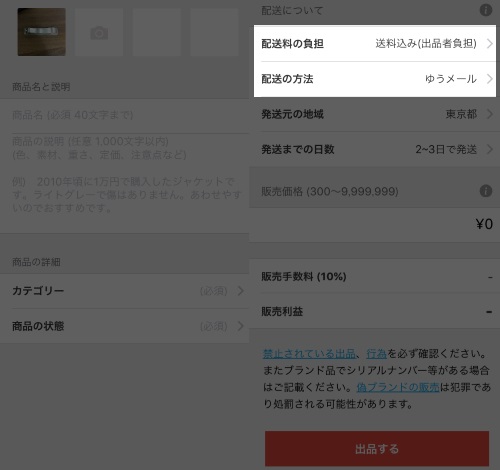Tap the camera icon to add photo
The height and width of the screenshot is (470, 500).
pyautogui.click(x=99, y=32)
